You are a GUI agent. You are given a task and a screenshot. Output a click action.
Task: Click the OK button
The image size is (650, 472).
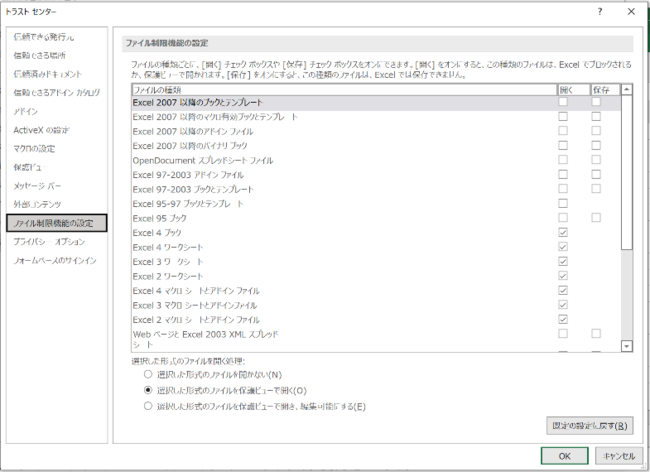(x=564, y=456)
